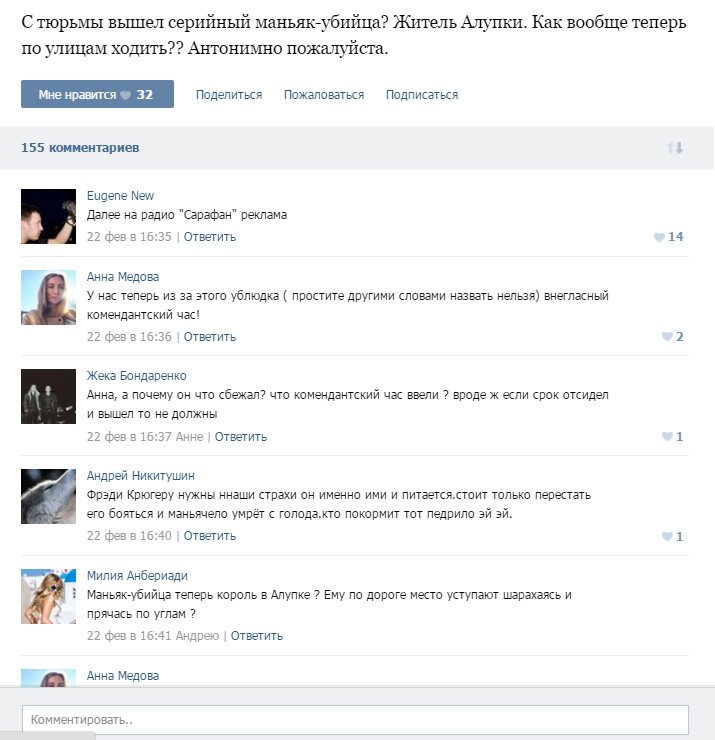Focus the Комментировать input field

(355, 720)
